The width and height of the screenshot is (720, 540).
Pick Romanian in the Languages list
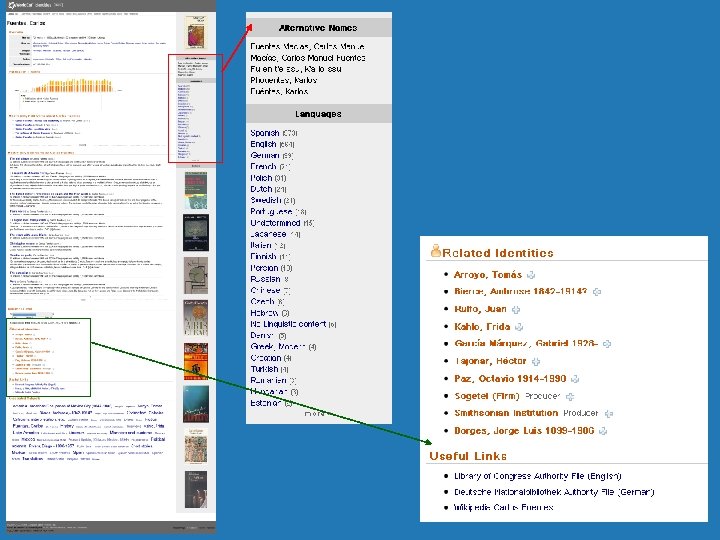[x=268, y=380]
